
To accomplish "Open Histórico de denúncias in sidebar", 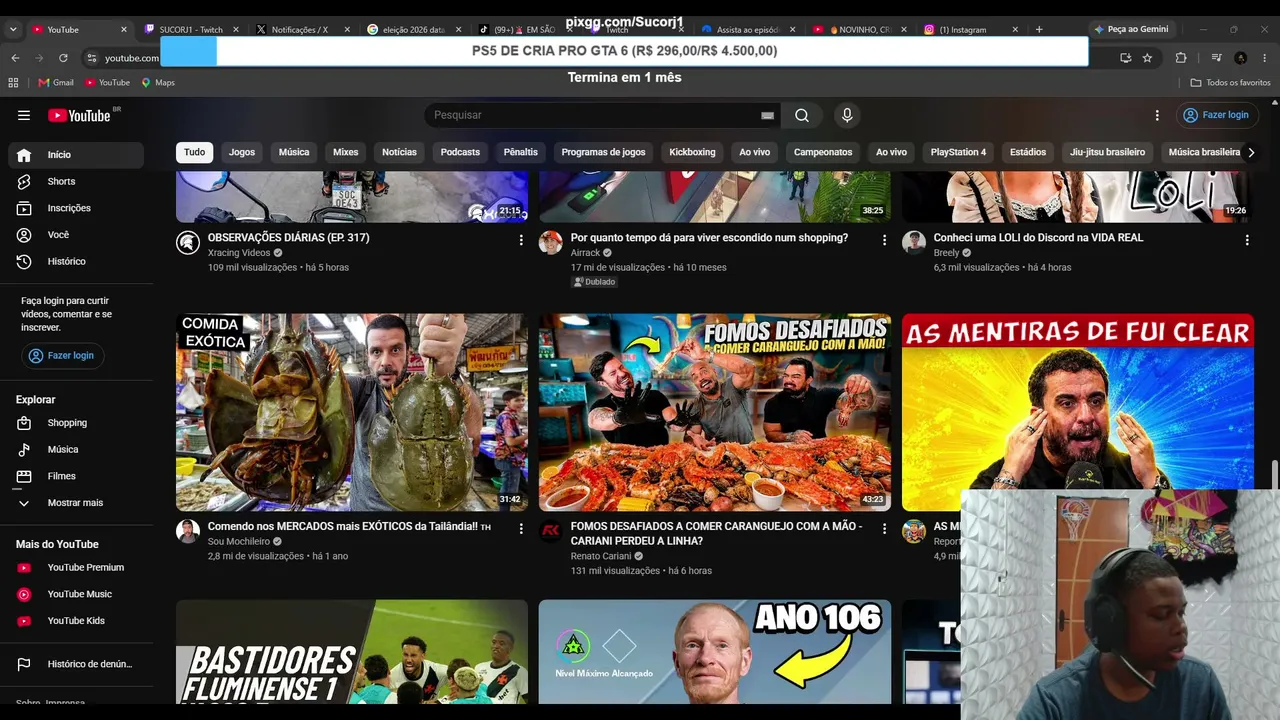I will 76,664.
